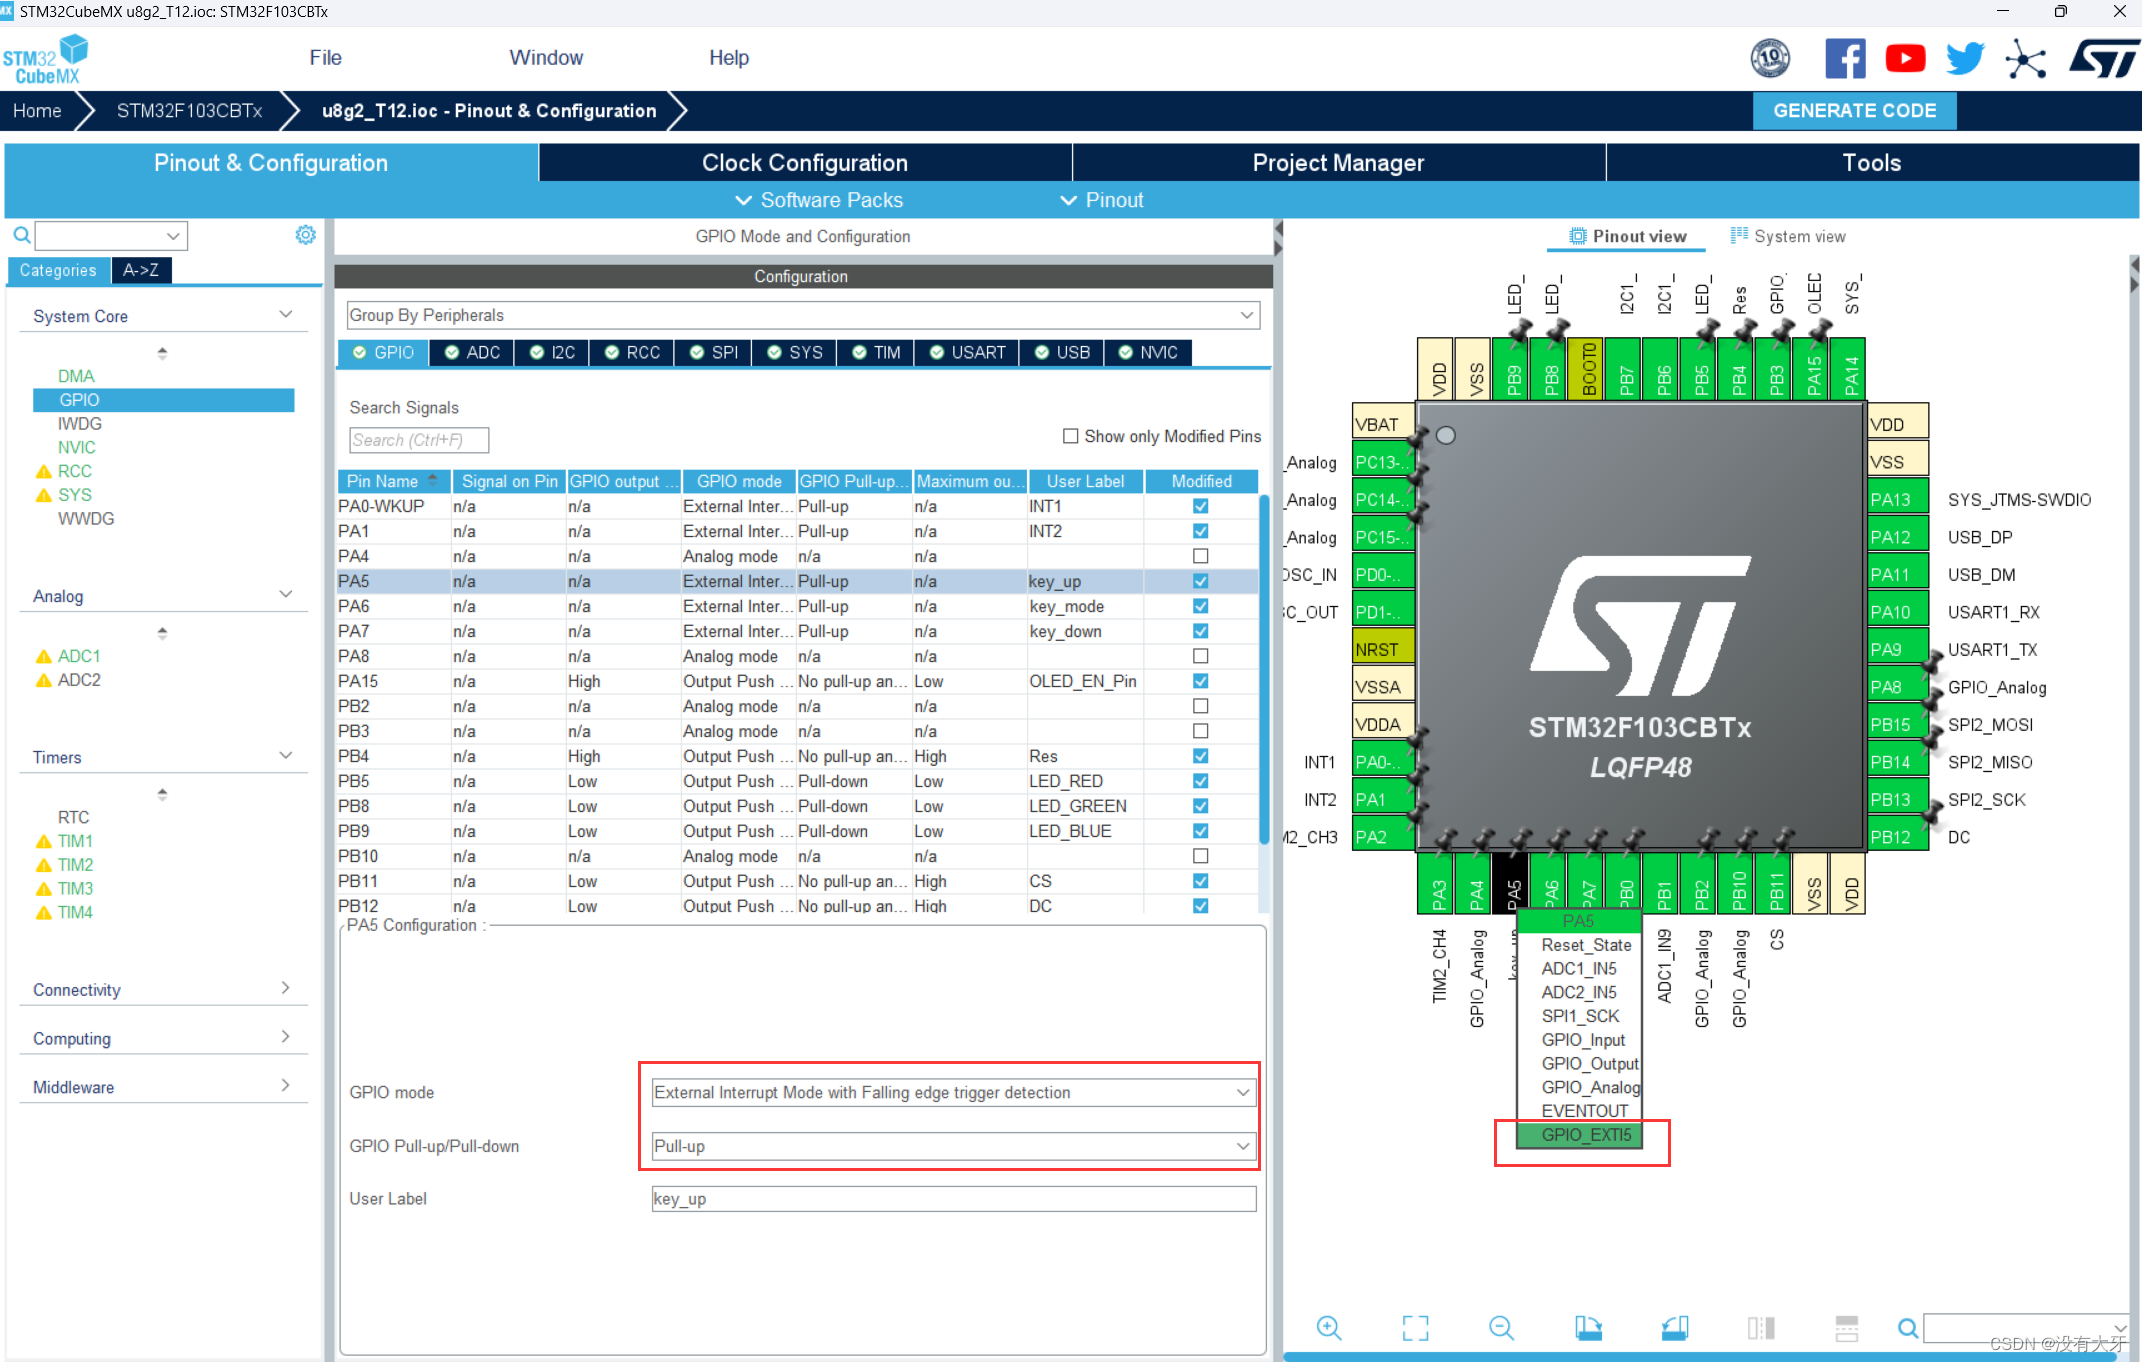The height and width of the screenshot is (1362, 2142).
Task: Open the GPIO mode dropdown
Action: [1242, 1093]
